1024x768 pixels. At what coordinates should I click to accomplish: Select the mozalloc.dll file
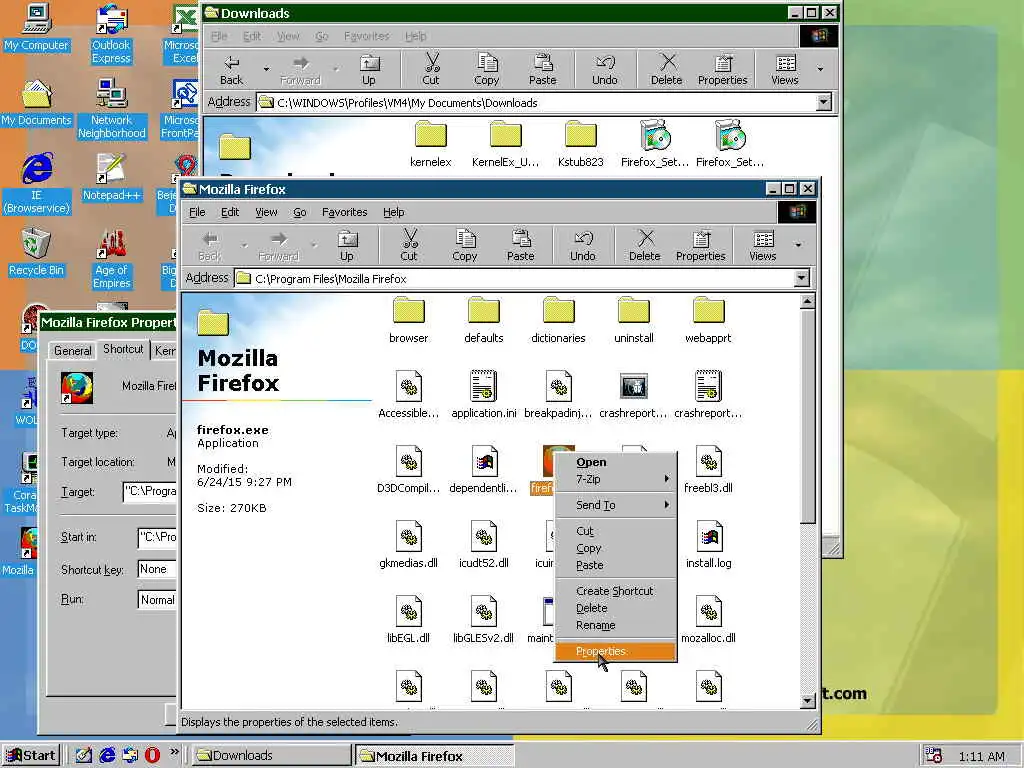pos(709,620)
